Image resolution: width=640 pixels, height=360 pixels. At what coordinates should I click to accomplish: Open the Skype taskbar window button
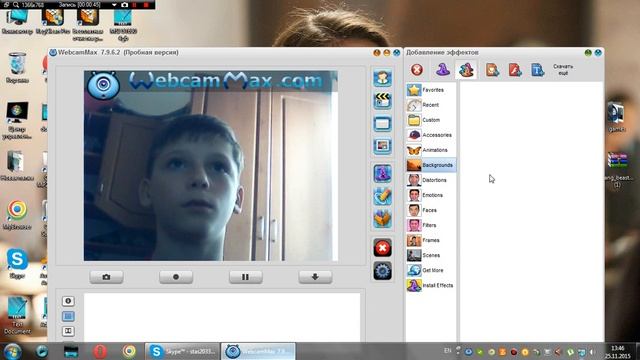click(x=182, y=351)
